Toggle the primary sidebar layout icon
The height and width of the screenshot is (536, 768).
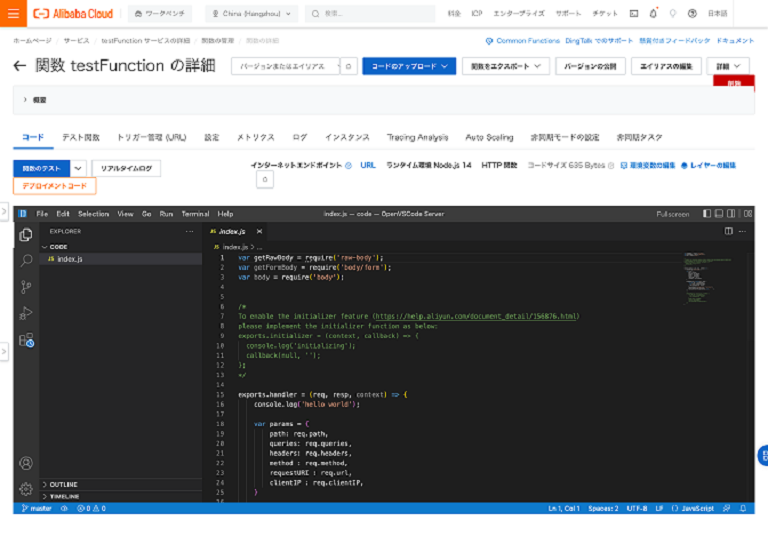pyautogui.click(x=707, y=214)
